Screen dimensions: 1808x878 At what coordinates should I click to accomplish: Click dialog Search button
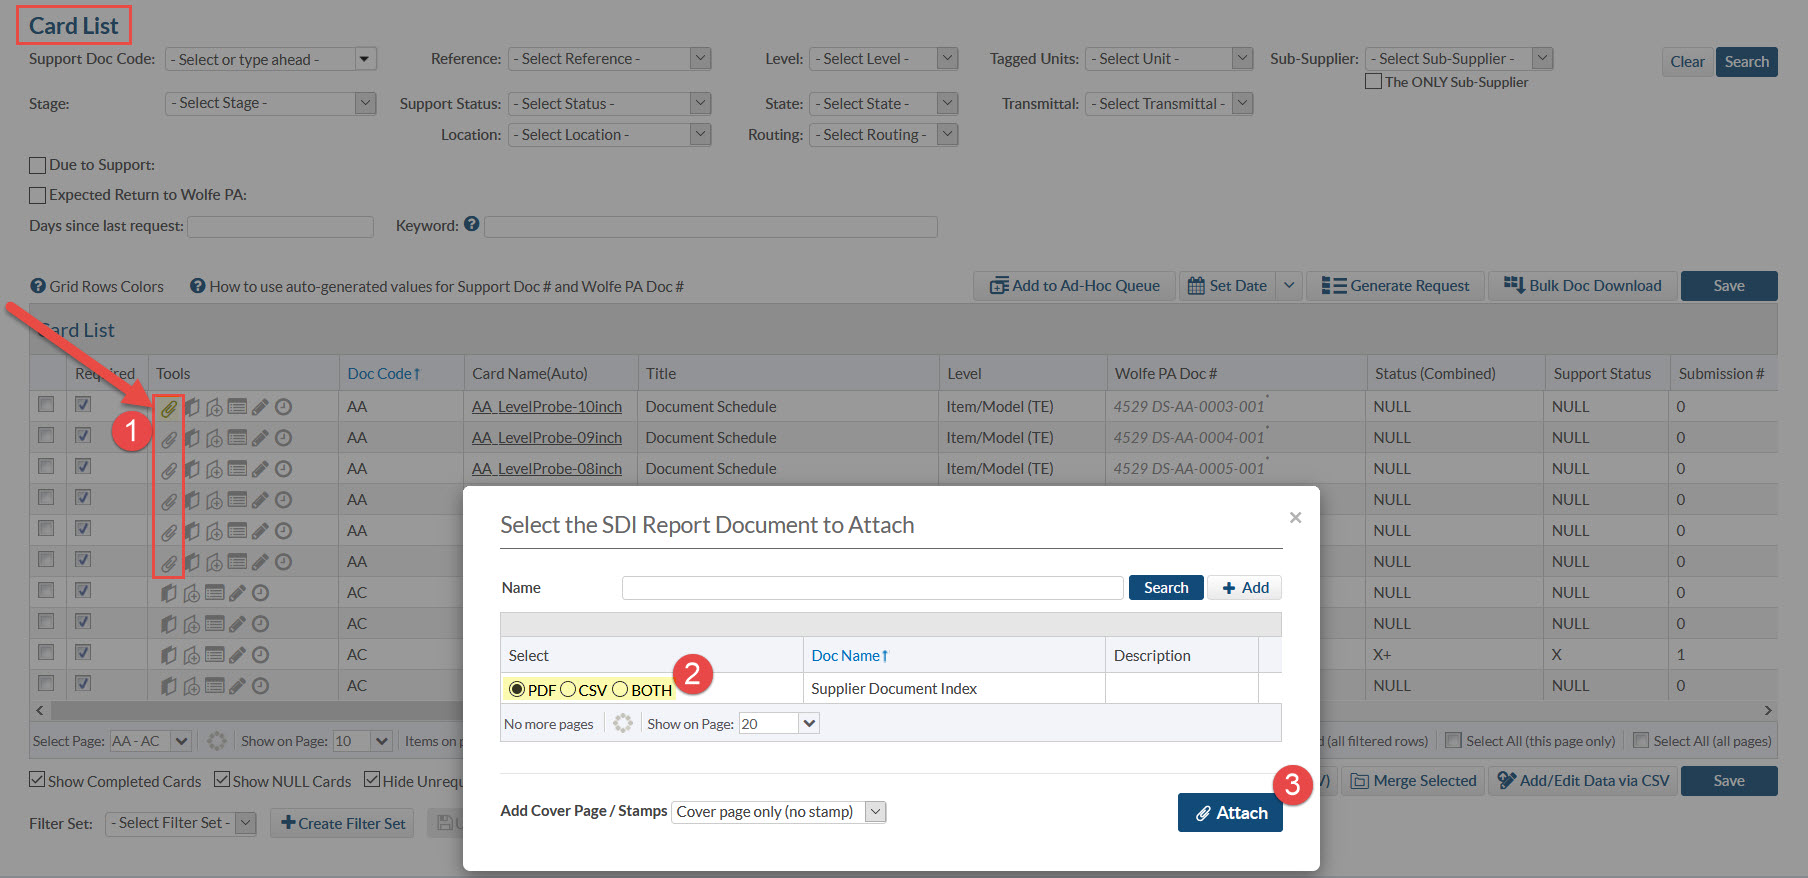coord(1166,587)
